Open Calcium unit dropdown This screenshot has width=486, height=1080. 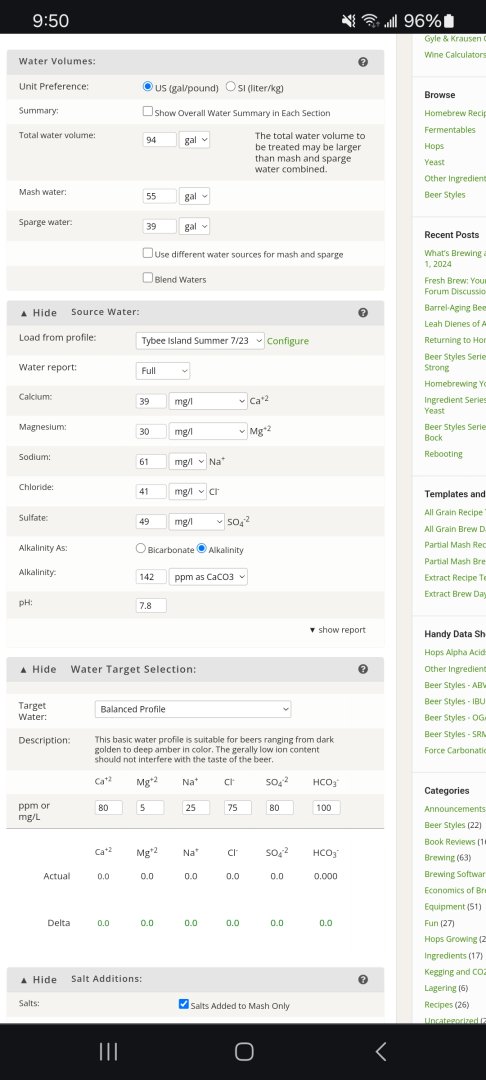[x=208, y=401]
